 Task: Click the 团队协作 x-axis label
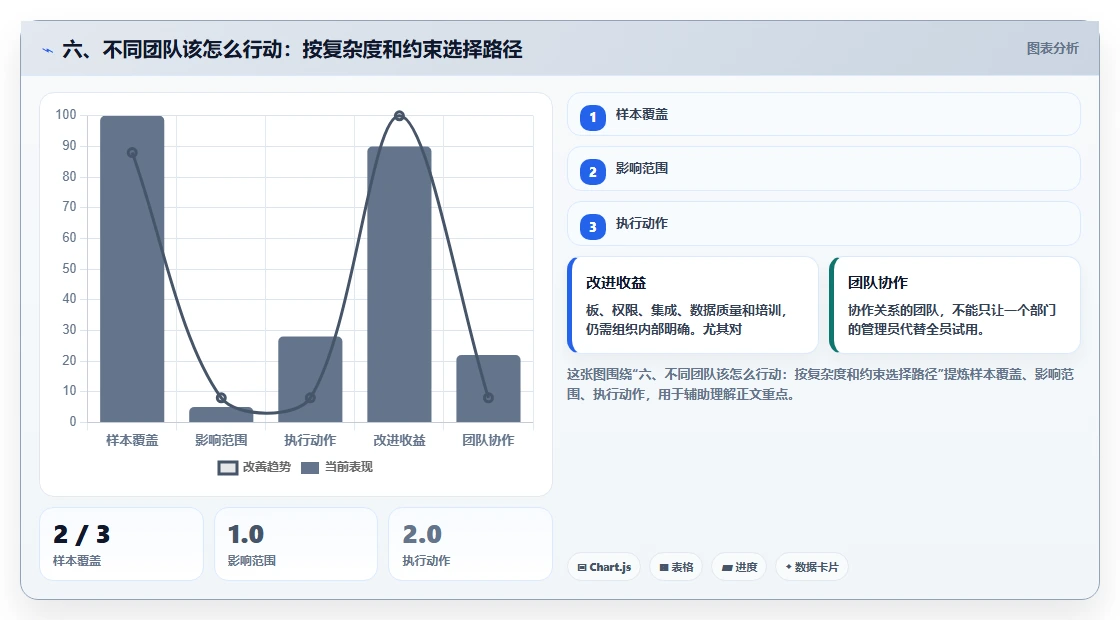(489, 441)
